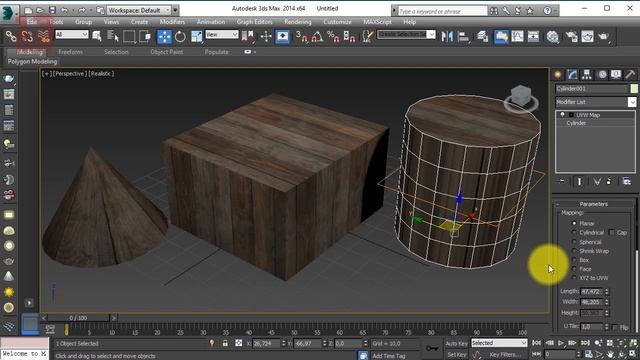Open the Create command panel tab
Viewport: 640px width, 360px height.
coord(558,74)
